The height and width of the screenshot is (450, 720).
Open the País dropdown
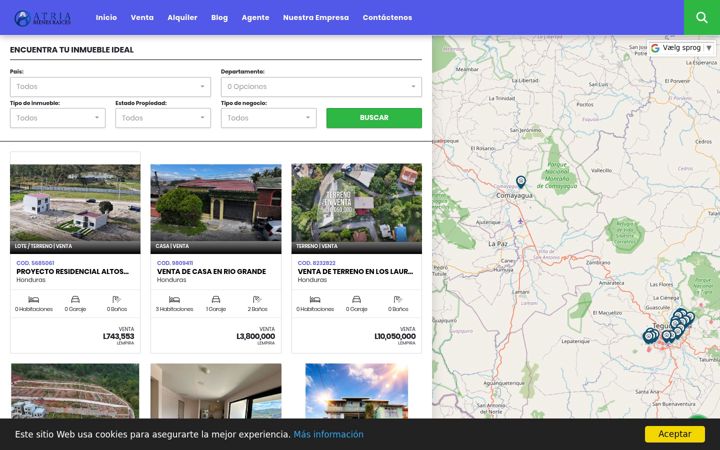pyautogui.click(x=110, y=87)
